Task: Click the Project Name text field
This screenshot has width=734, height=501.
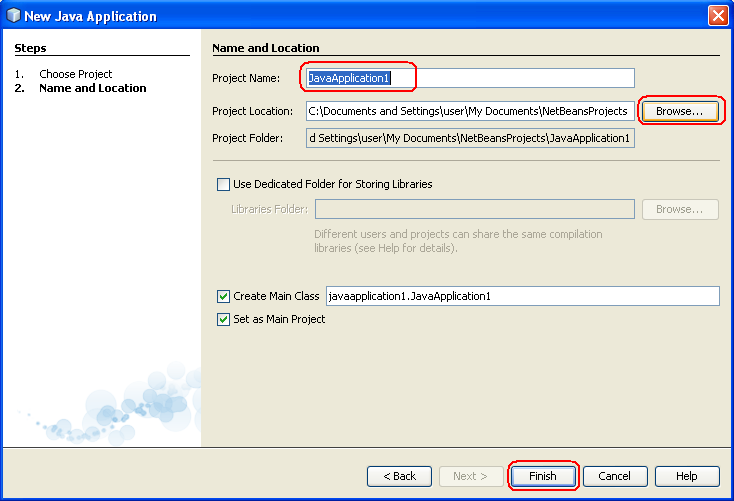Action: pyautogui.click(x=470, y=78)
